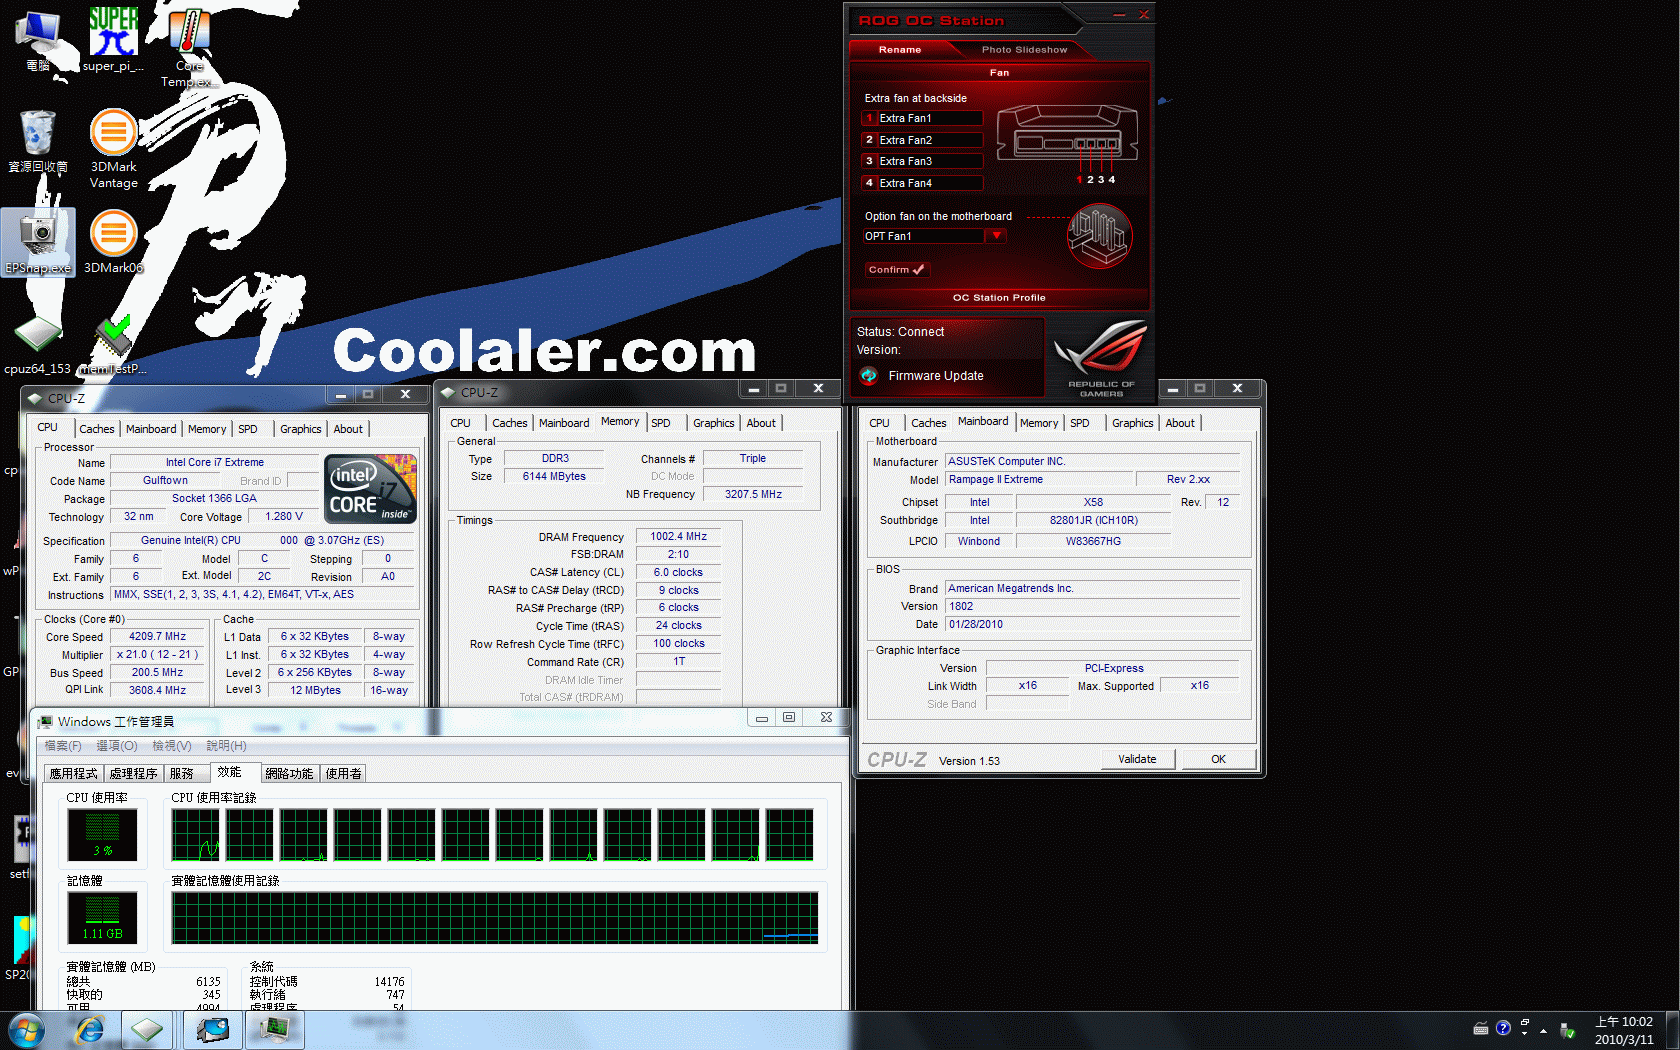The width and height of the screenshot is (1680, 1050).
Task: Open the memTestPro desktop icon
Action: 113,345
